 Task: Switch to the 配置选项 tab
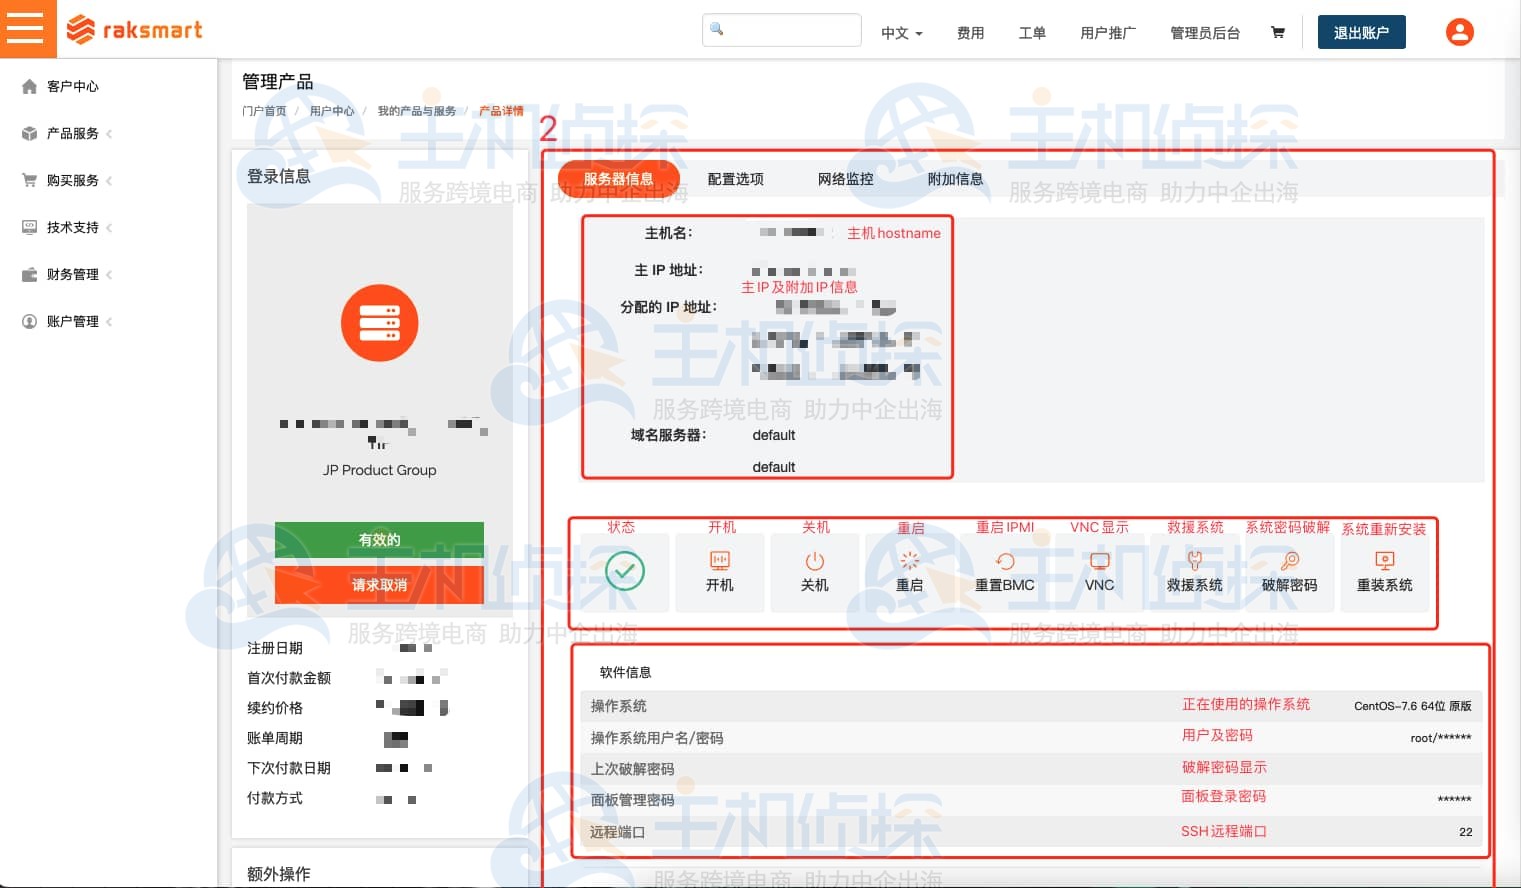pyautogui.click(x=735, y=178)
